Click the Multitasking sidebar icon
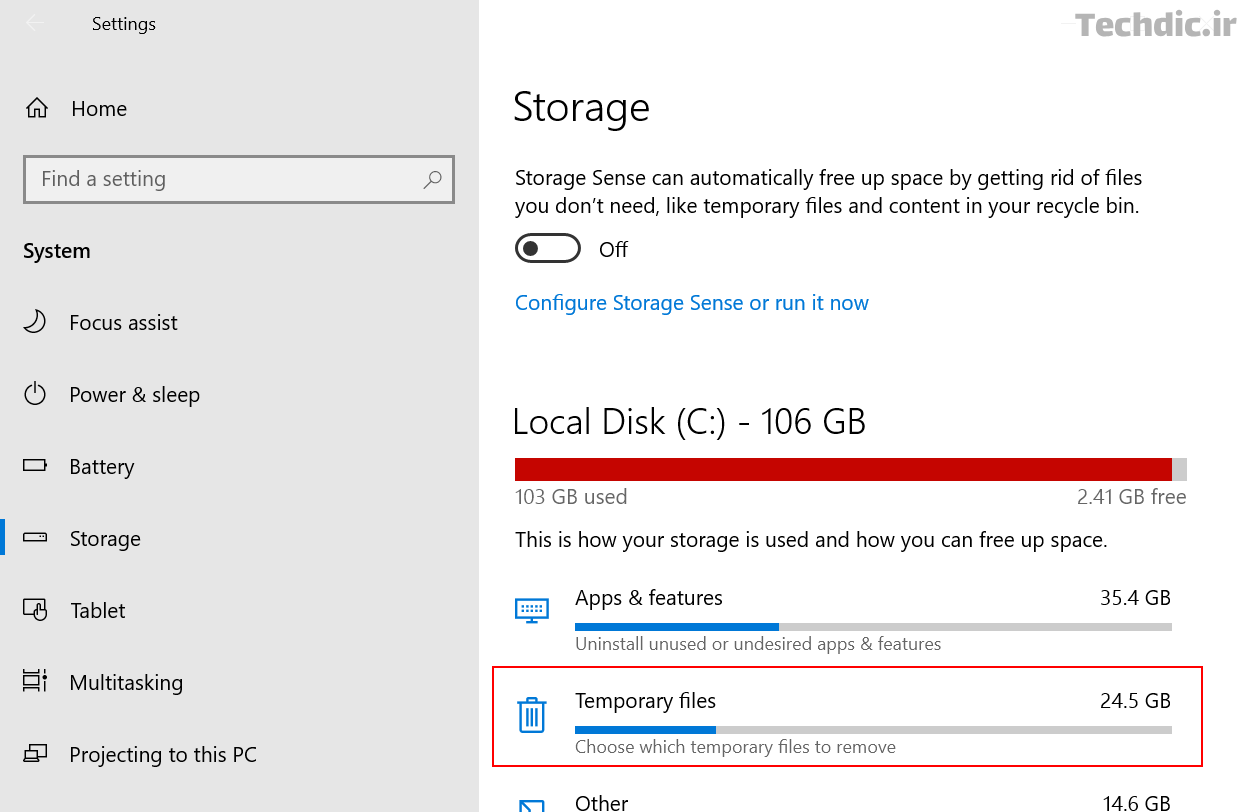Viewport: 1241px width, 812px height. pos(35,682)
